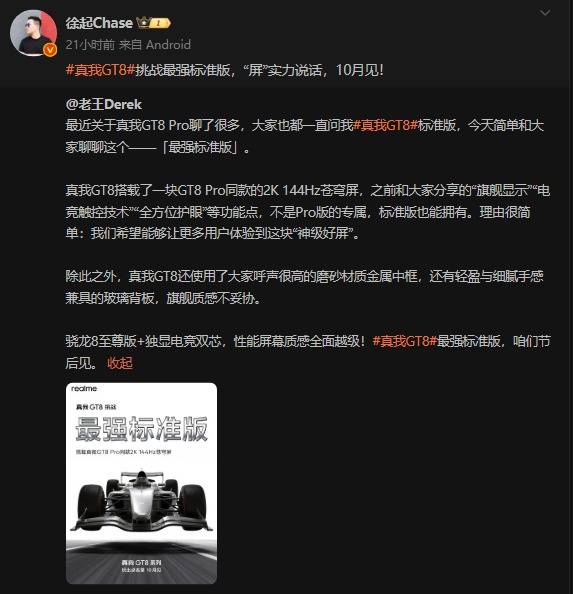Image resolution: width=573 pixels, height=594 pixels.
Task: Open #真我GT8# hashtag before 标准版 text
Action: click(x=385, y=125)
